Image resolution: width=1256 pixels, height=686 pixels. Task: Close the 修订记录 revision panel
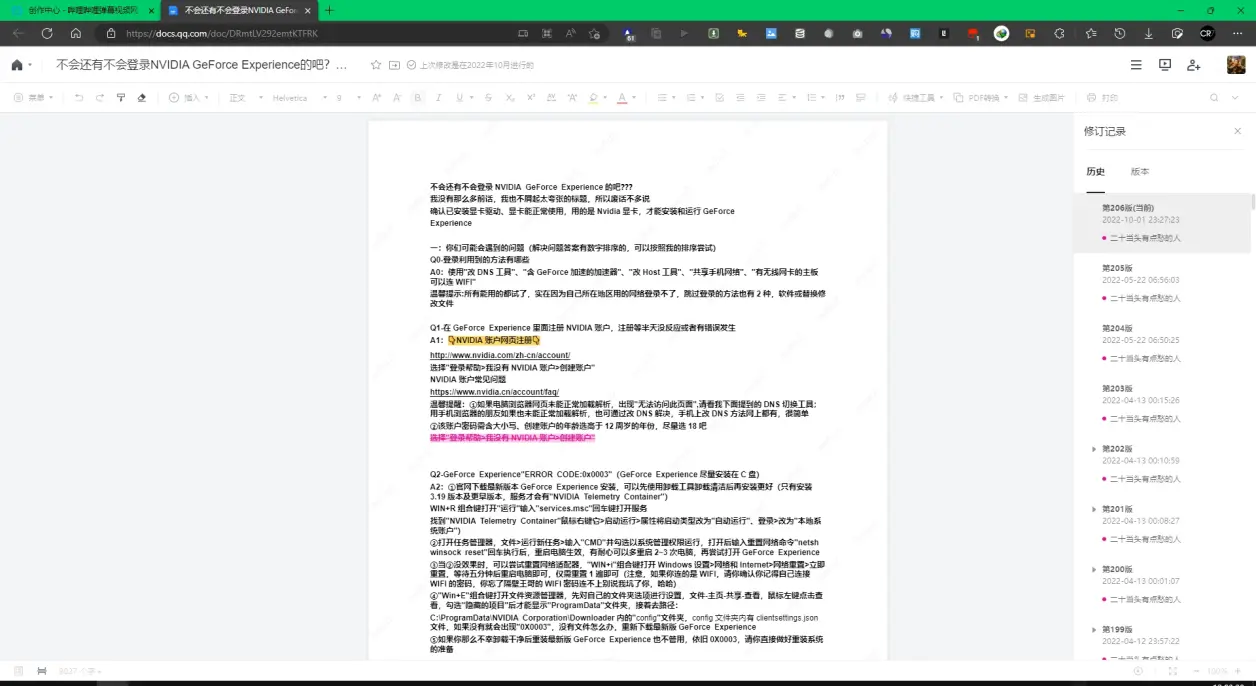[x=1237, y=131]
